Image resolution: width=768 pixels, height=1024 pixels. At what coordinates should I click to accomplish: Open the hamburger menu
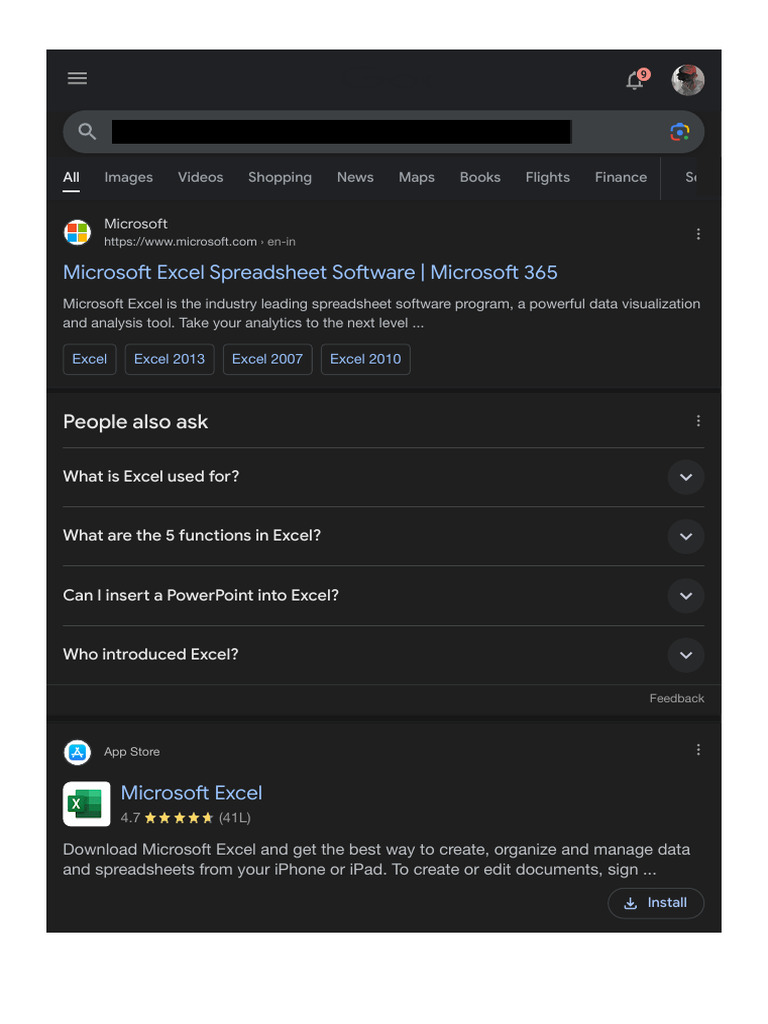click(x=77, y=79)
